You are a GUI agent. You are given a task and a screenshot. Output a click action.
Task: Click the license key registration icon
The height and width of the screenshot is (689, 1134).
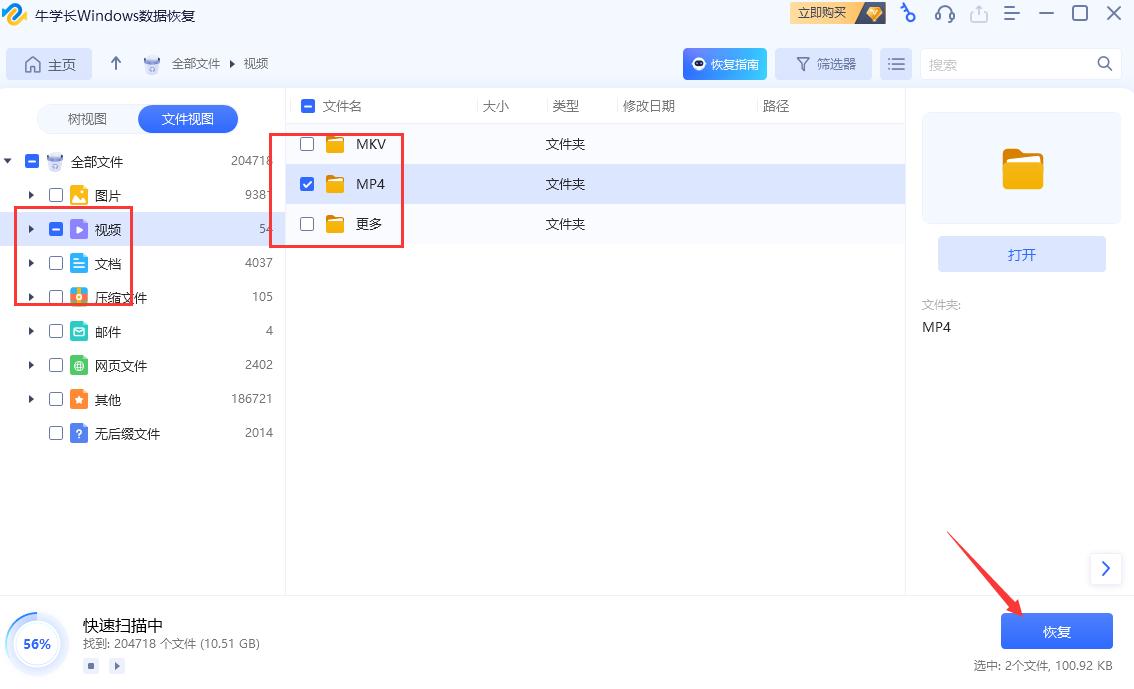click(907, 13)
